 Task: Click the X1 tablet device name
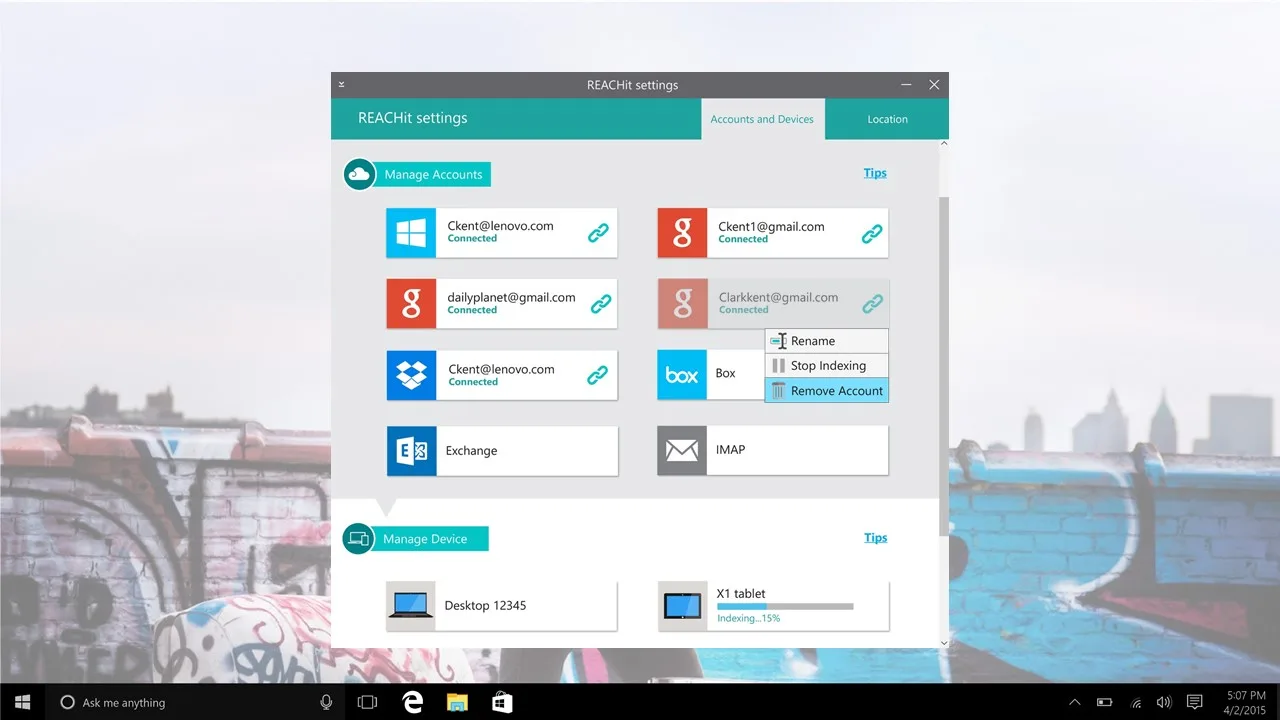pos(741,593)
